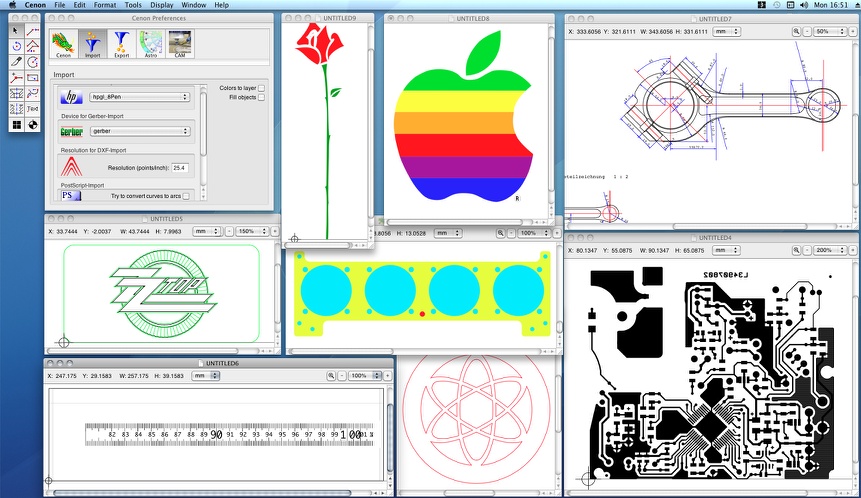The width and height of the screenshot is (861, 498).
Task: Enable the Fill objects checkbox
Action: tap(262, 98)
